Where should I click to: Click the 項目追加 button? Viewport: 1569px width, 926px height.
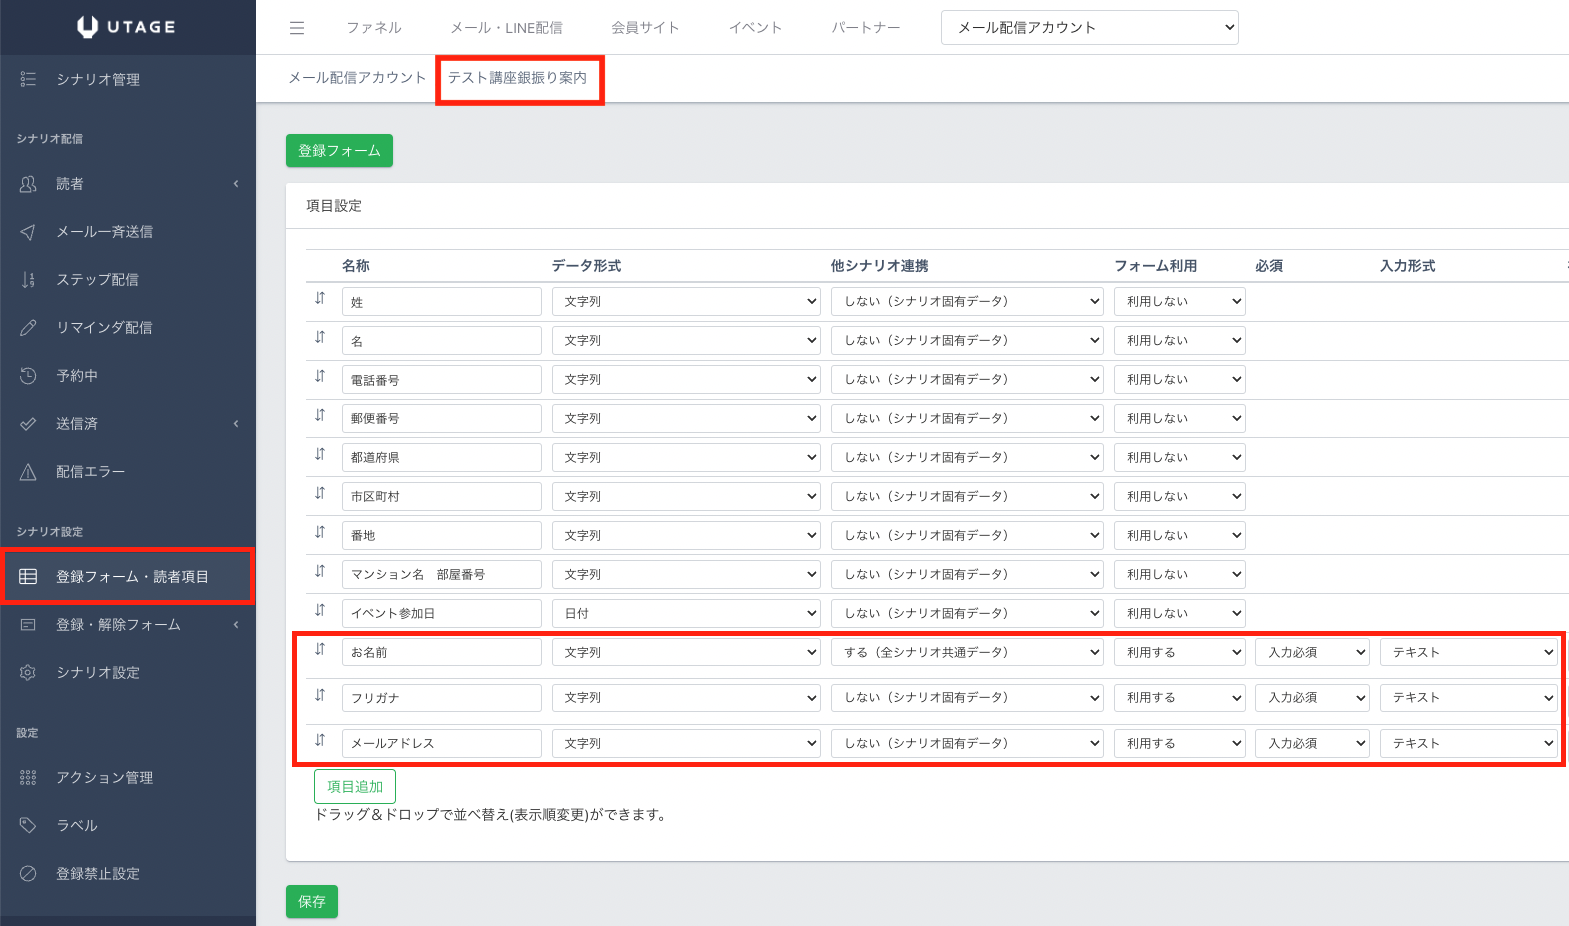[x=355, y=787]
